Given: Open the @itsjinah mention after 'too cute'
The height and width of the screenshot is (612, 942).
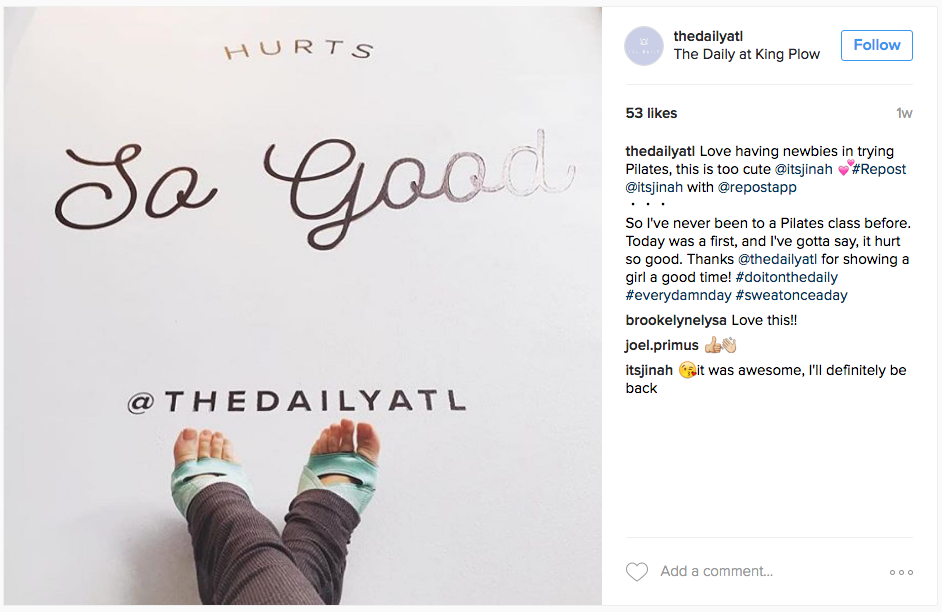Looking at the screenshot, I should pyautogui.click(x=804, y=169).
